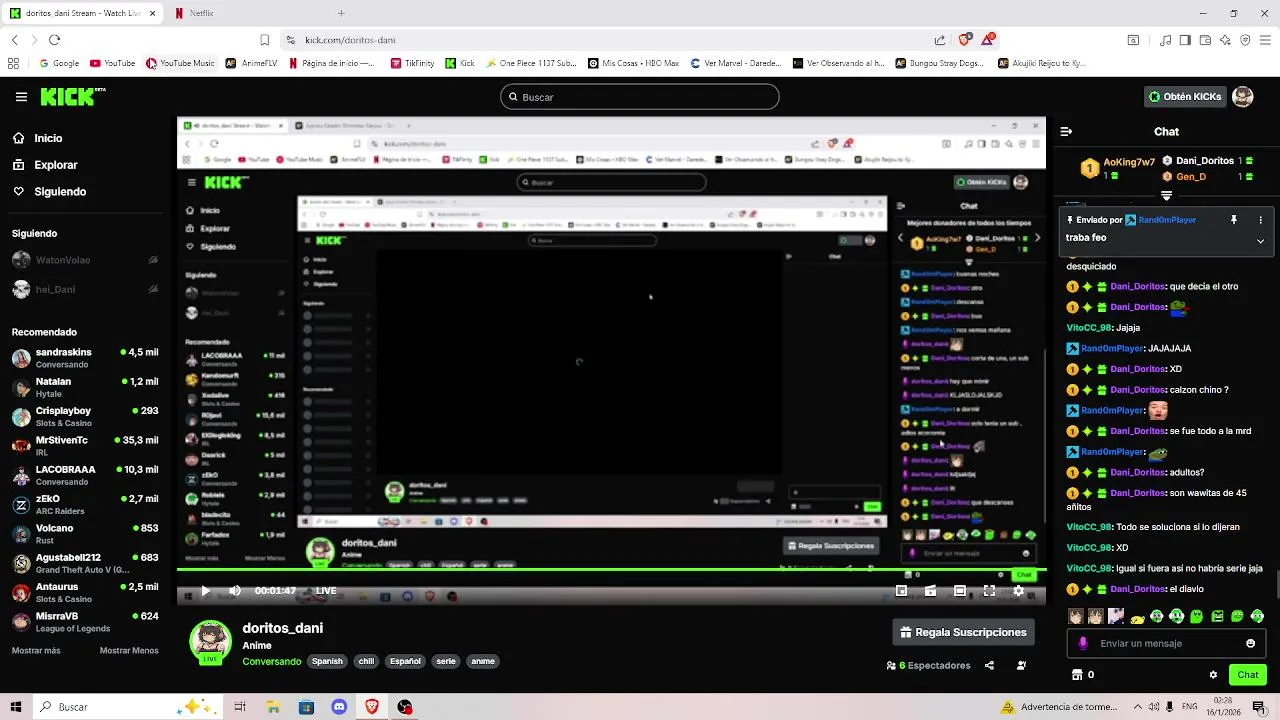Viewport: 1280px width, 720px height.
Task: Open Brave Wallet icon
Action: [x=1205, y=40]
